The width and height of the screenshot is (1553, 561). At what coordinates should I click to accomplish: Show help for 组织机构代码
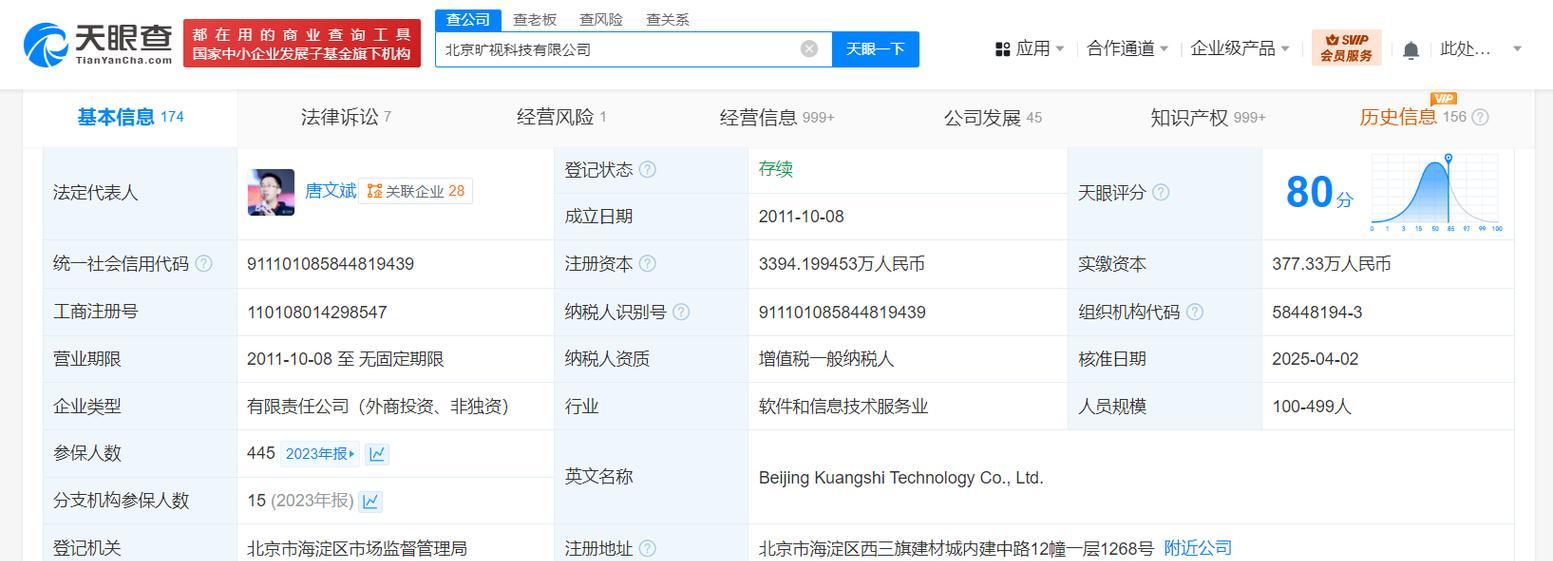click(1195, 312)
